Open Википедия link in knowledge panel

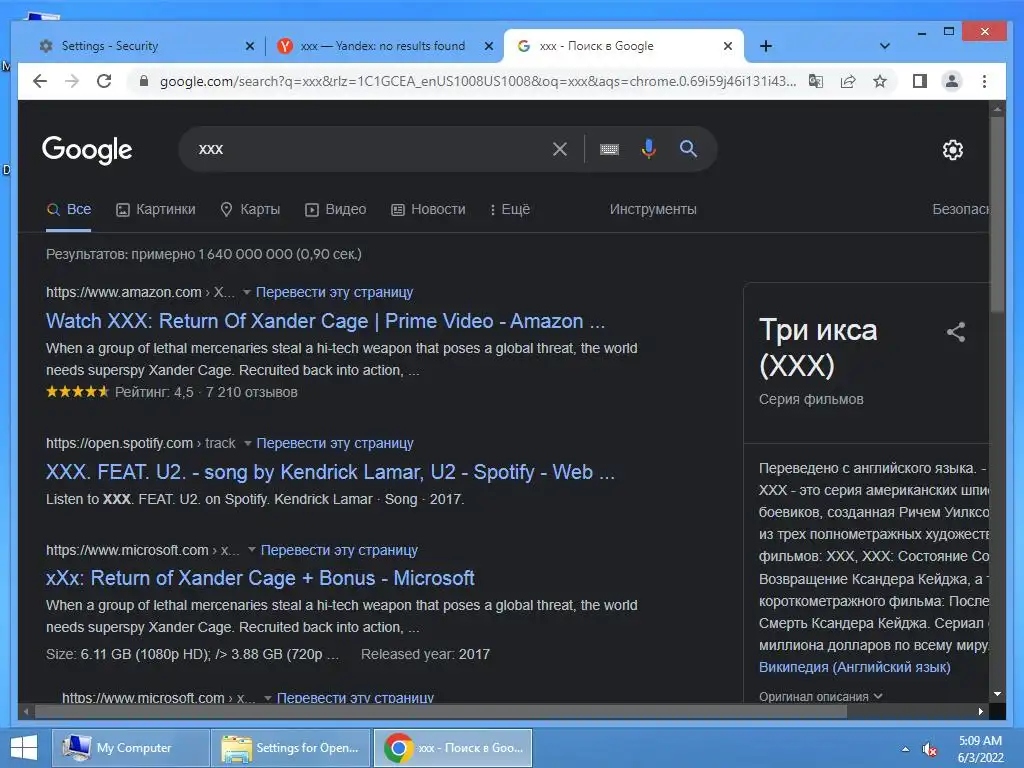854,667
